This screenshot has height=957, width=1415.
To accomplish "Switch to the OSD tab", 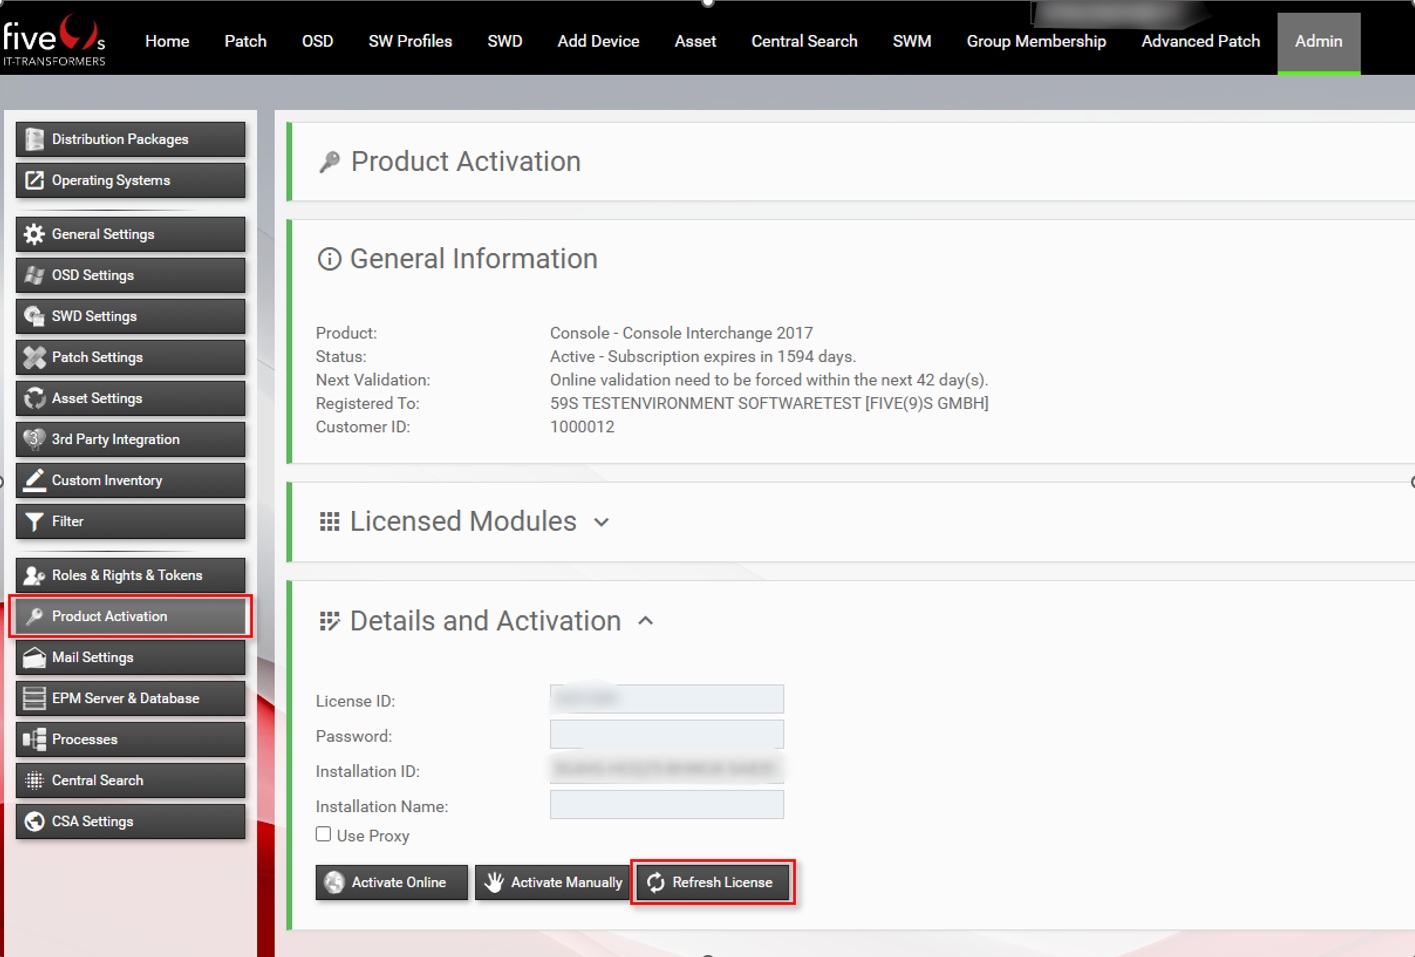I will tap(317, 41).
